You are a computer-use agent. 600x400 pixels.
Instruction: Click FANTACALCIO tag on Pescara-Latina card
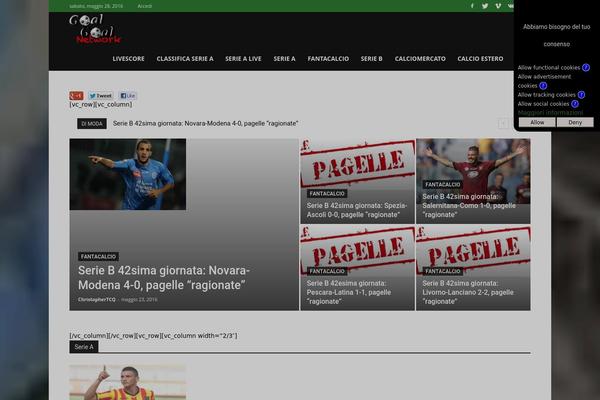327,271
